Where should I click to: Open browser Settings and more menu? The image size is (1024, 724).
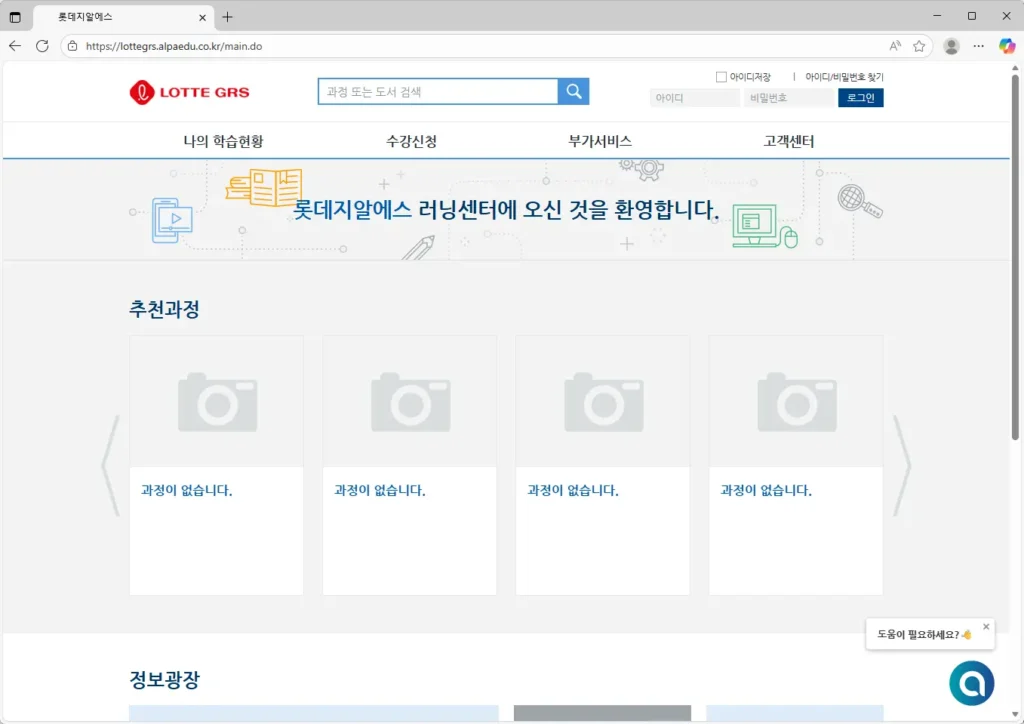tap(978, 46)
